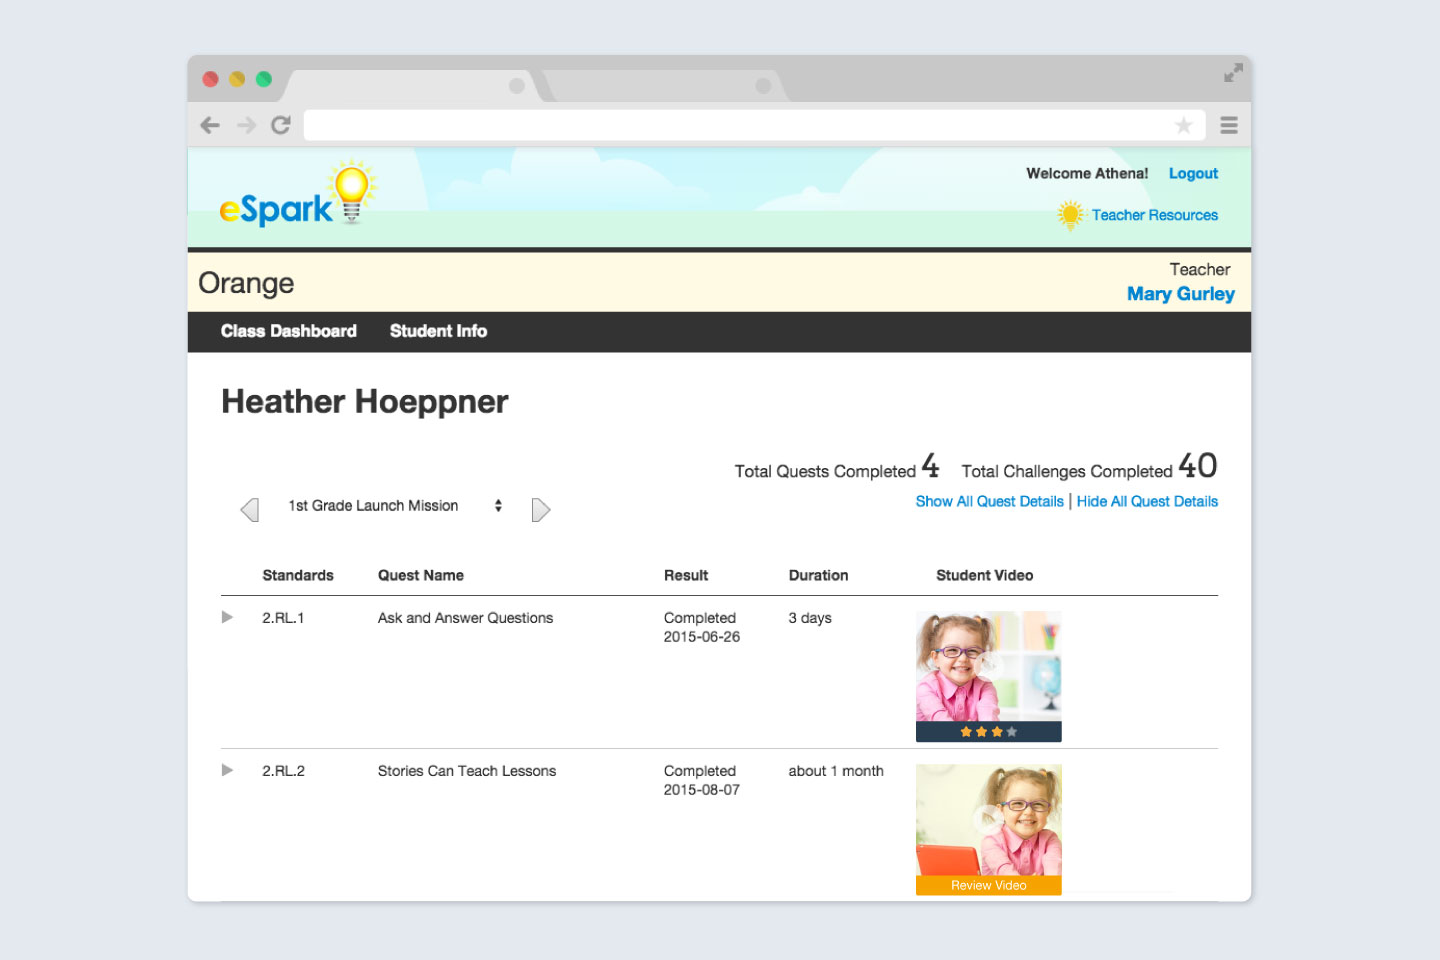Open the browser hamburger menu

1229,125
